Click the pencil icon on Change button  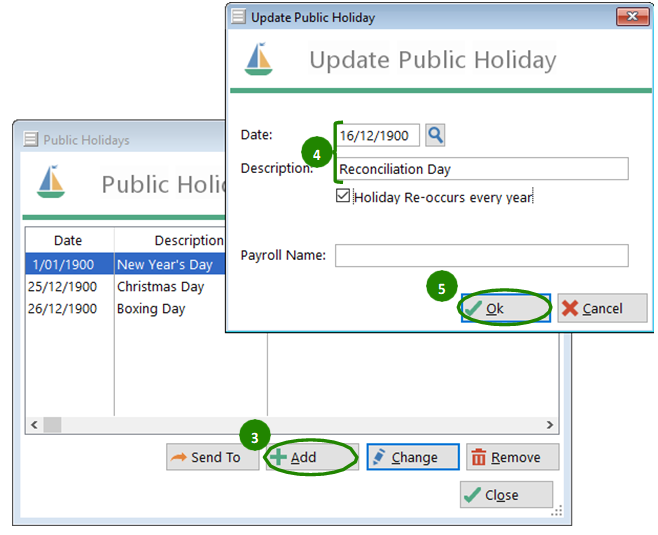pos(379,457)
